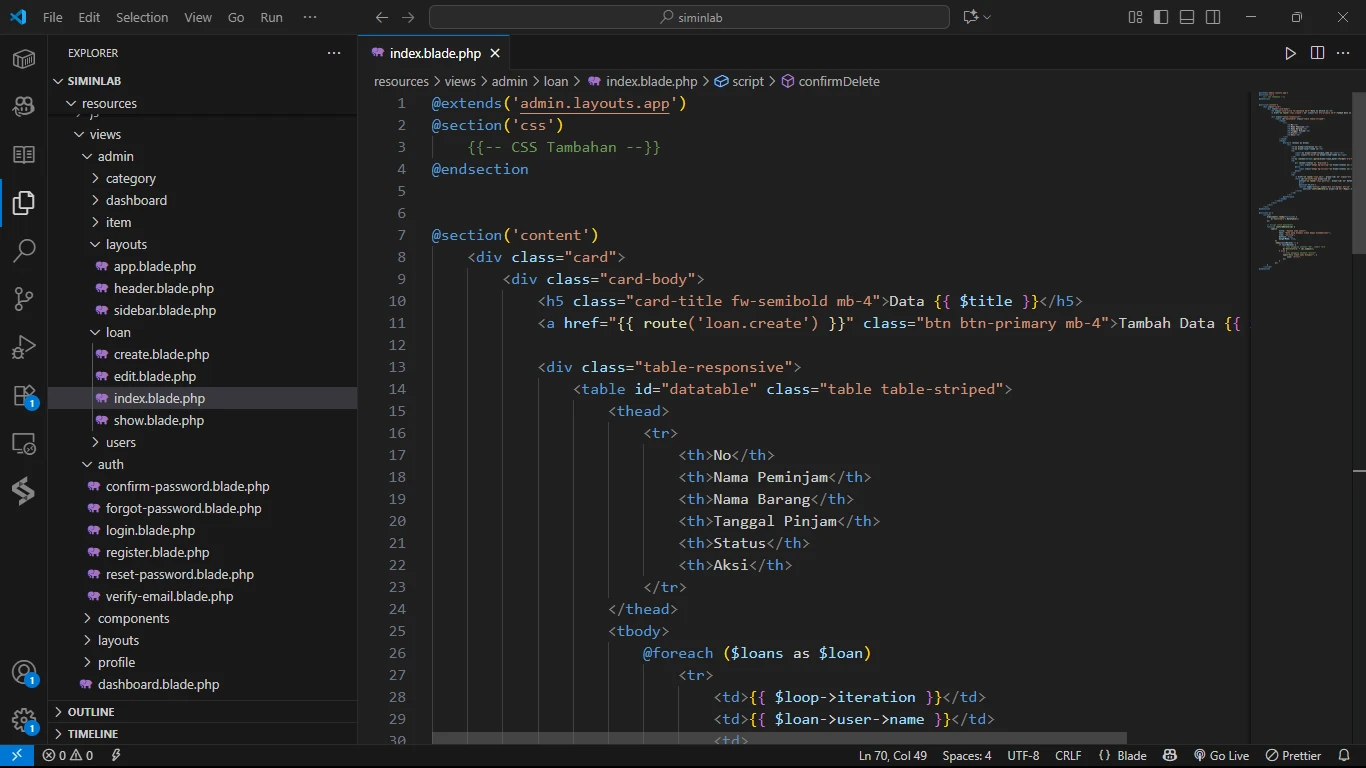Open notifications bell in status bar

[1343, 756]
